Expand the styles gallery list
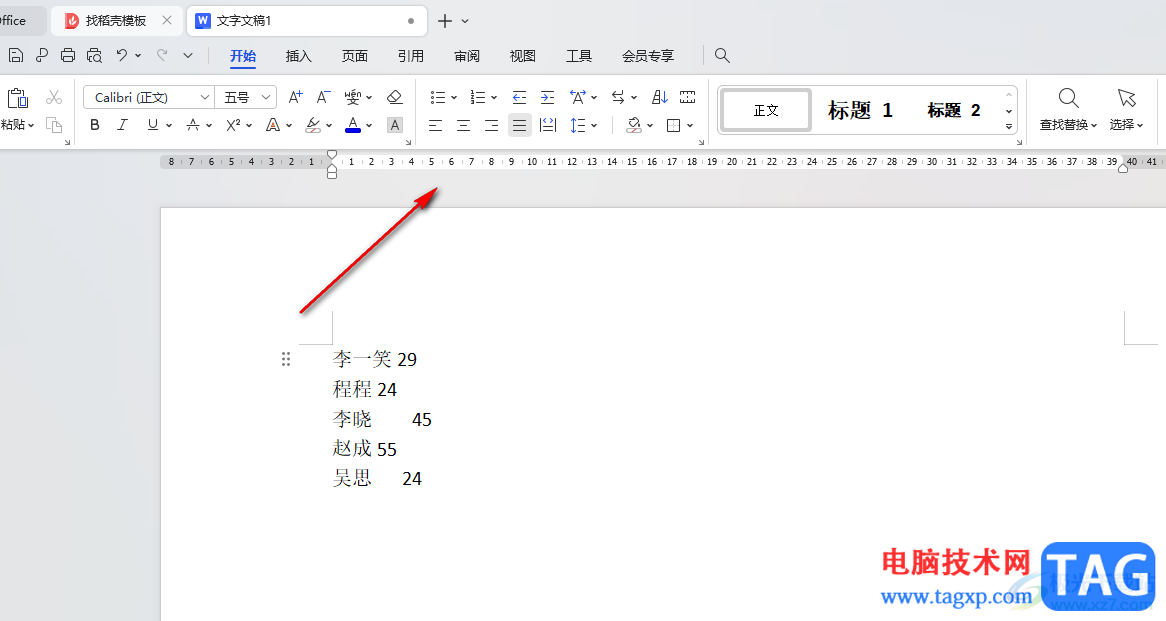 [x=1009, y=126]
